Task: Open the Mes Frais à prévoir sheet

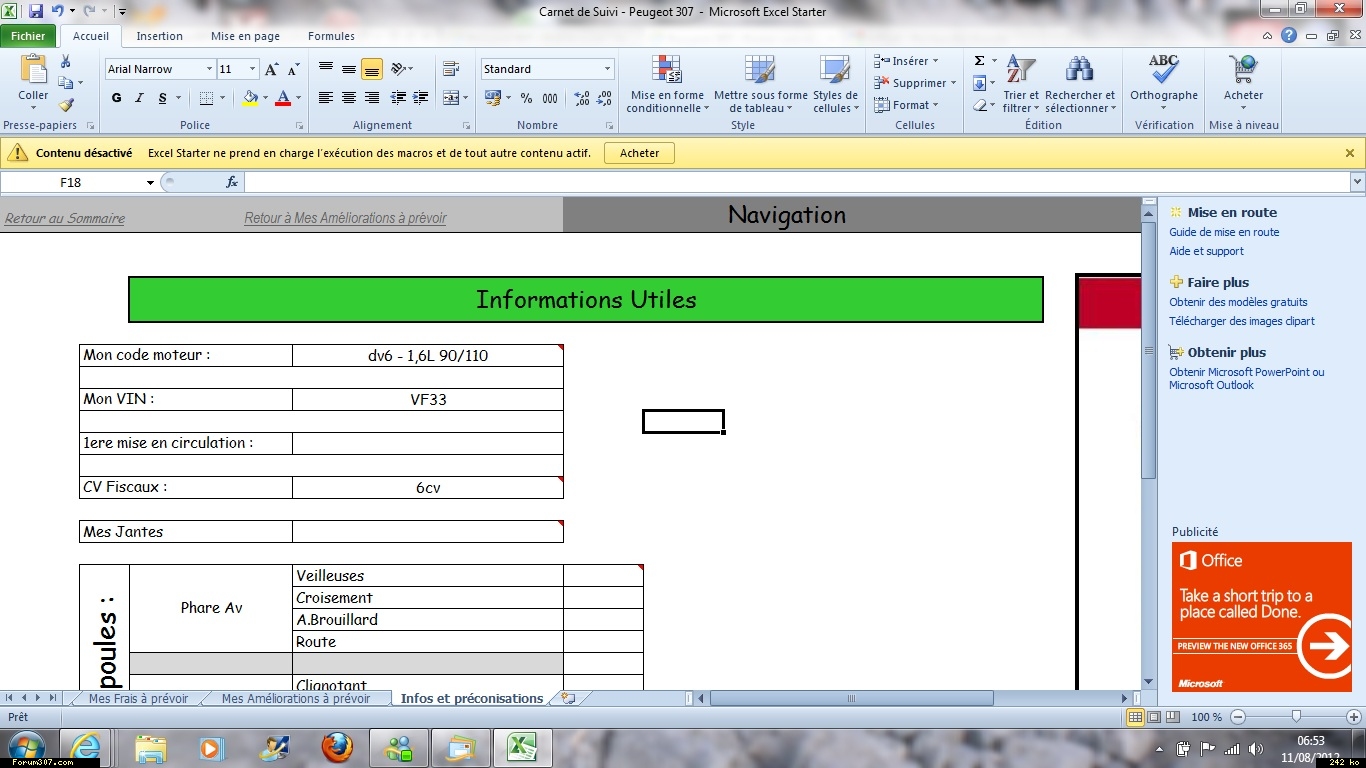Action: [138, 699]
